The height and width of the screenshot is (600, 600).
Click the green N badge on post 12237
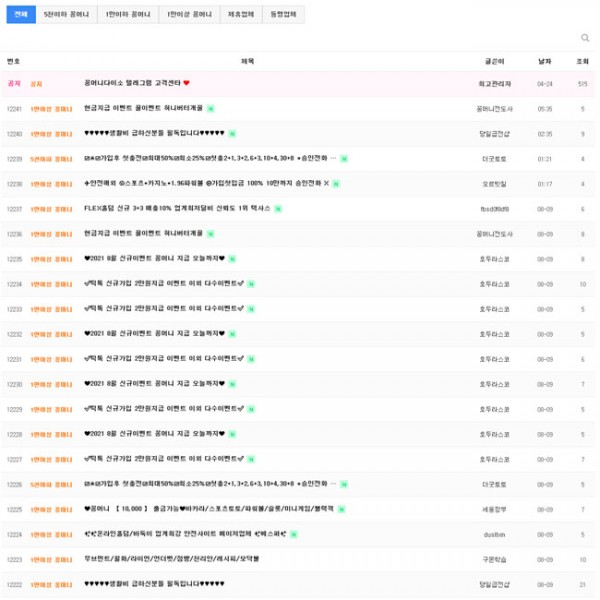[x=278, y=209]
